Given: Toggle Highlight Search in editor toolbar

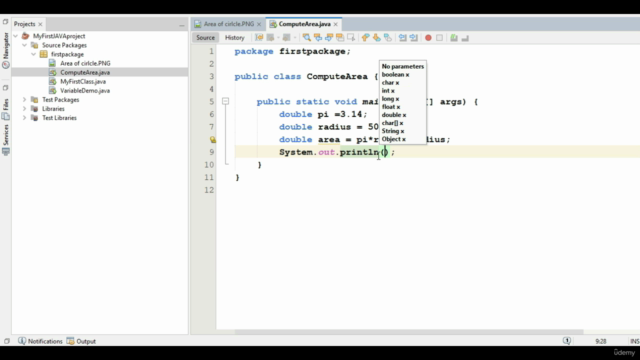Looking at the screenshot, I should click(340, 38).
